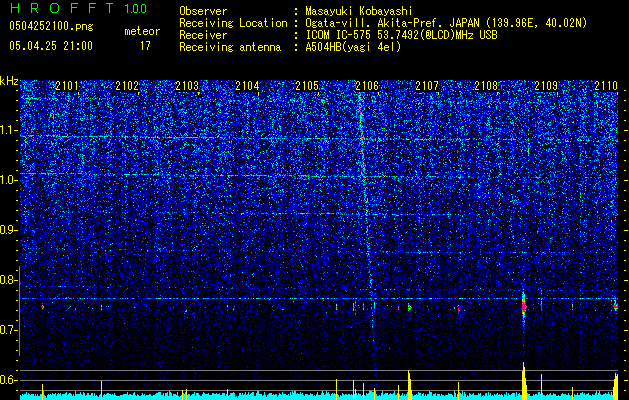The image size is (629, 400).
Task: Click the 2101 time marker
Action: pyautogui.click(x=67, y=85)
